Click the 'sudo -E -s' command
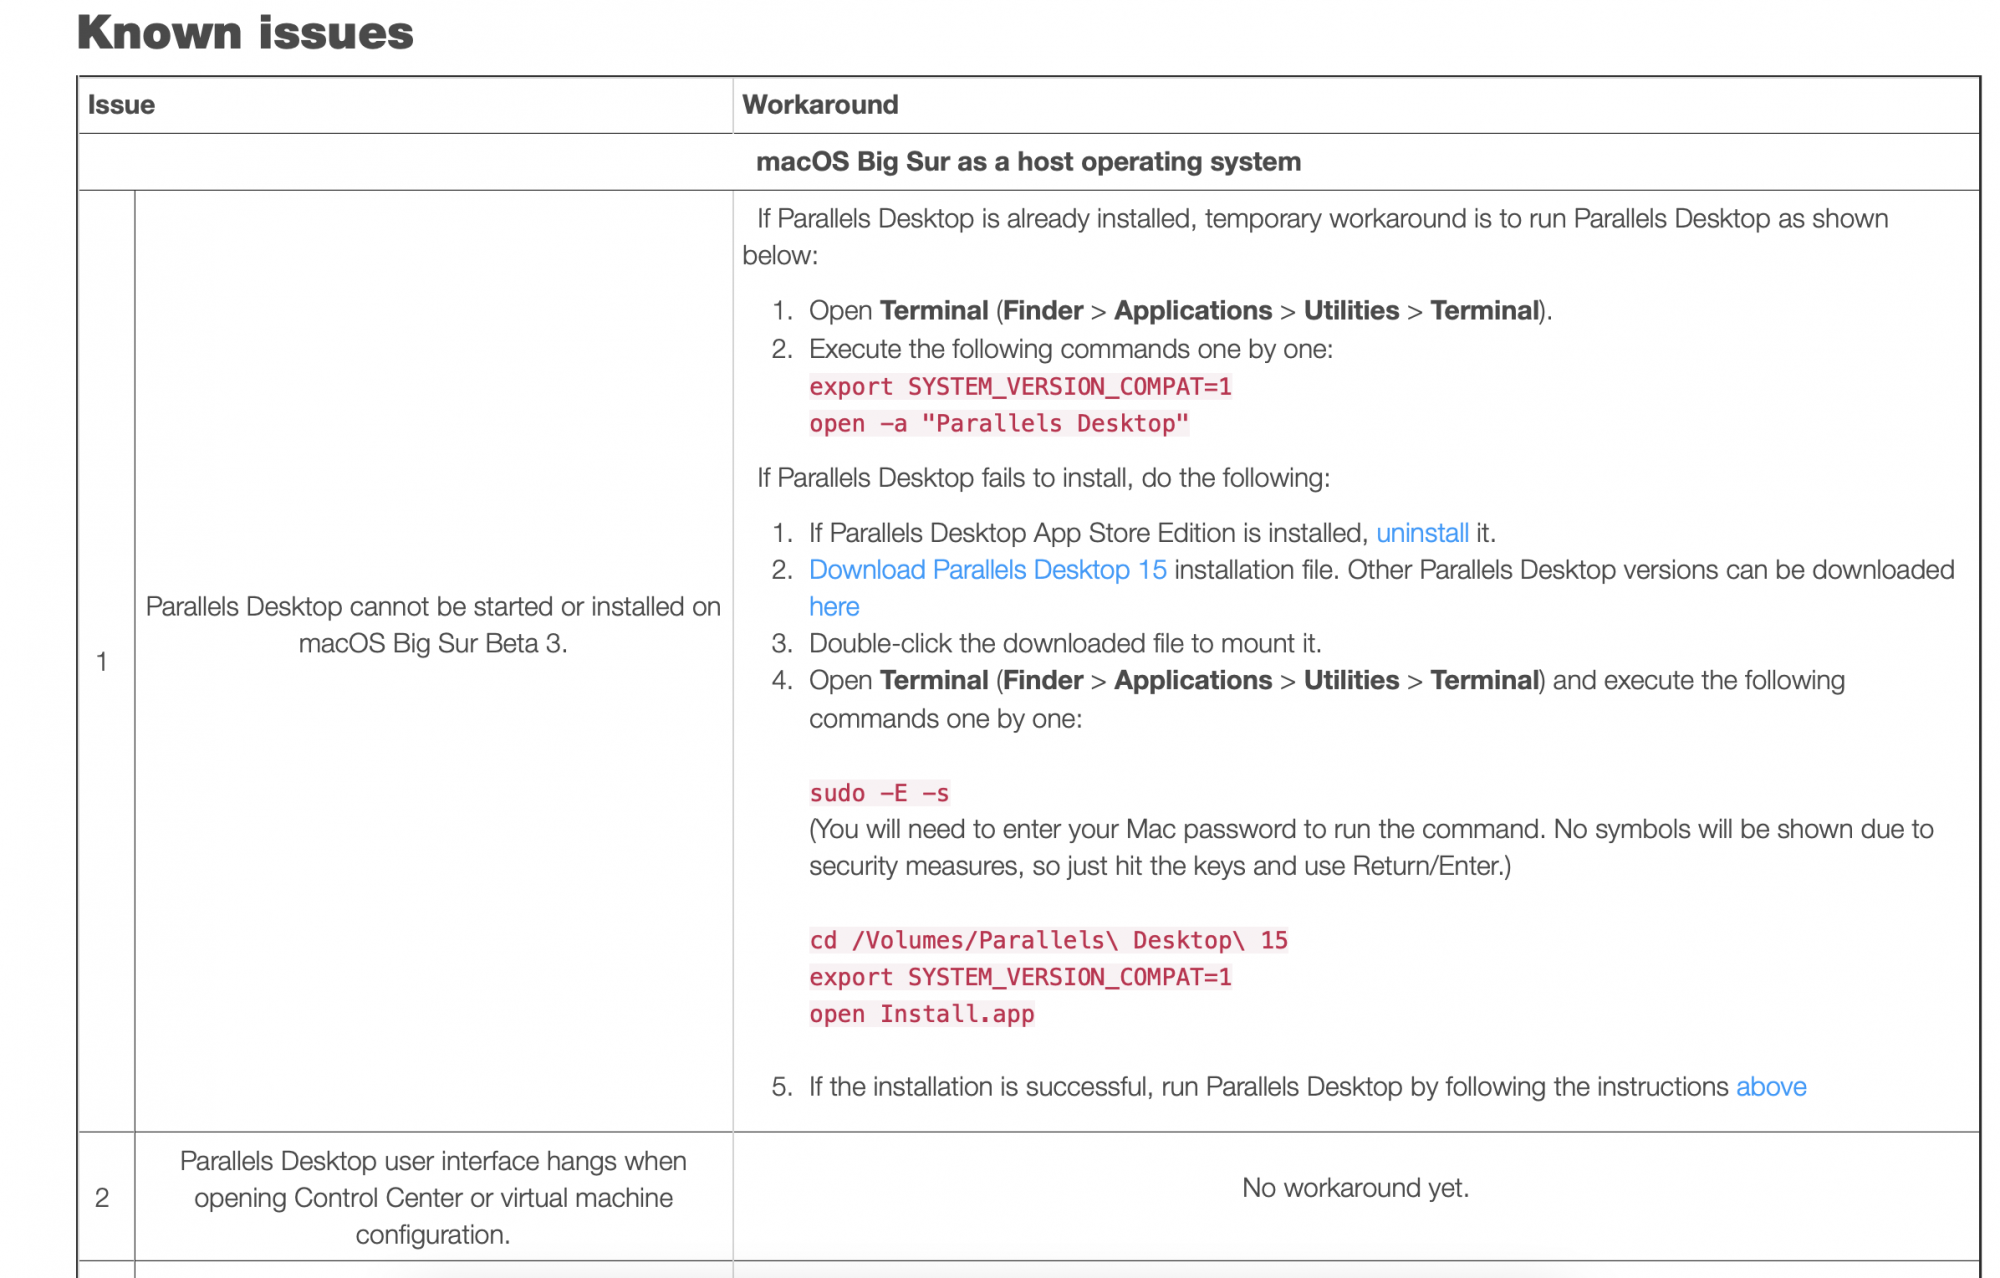 tap(879, 793)
